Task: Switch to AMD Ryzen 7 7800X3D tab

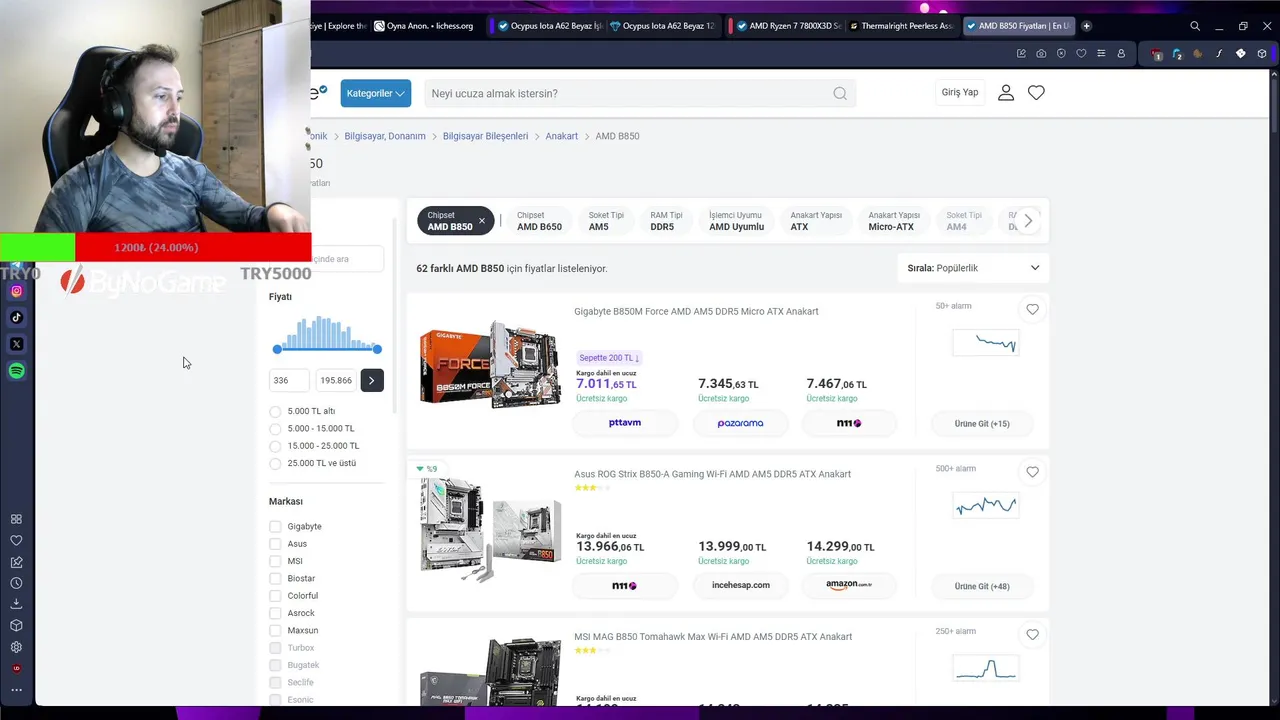Action: (788, 26)
